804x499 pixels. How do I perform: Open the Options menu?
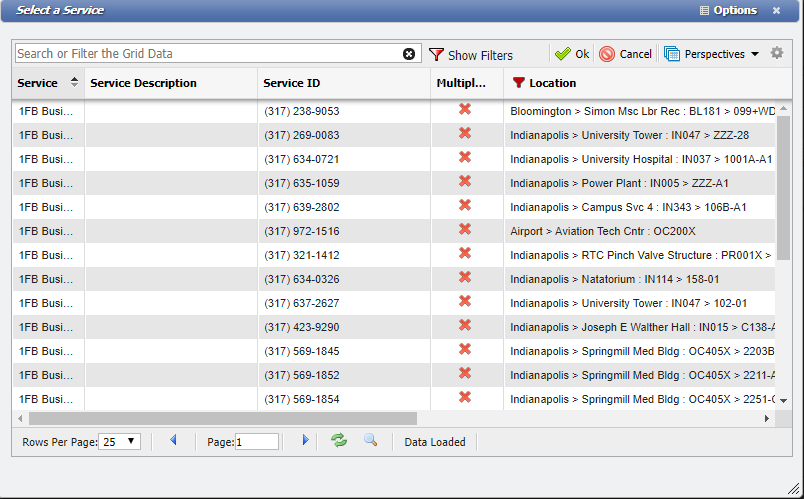(x=728, y=10)
